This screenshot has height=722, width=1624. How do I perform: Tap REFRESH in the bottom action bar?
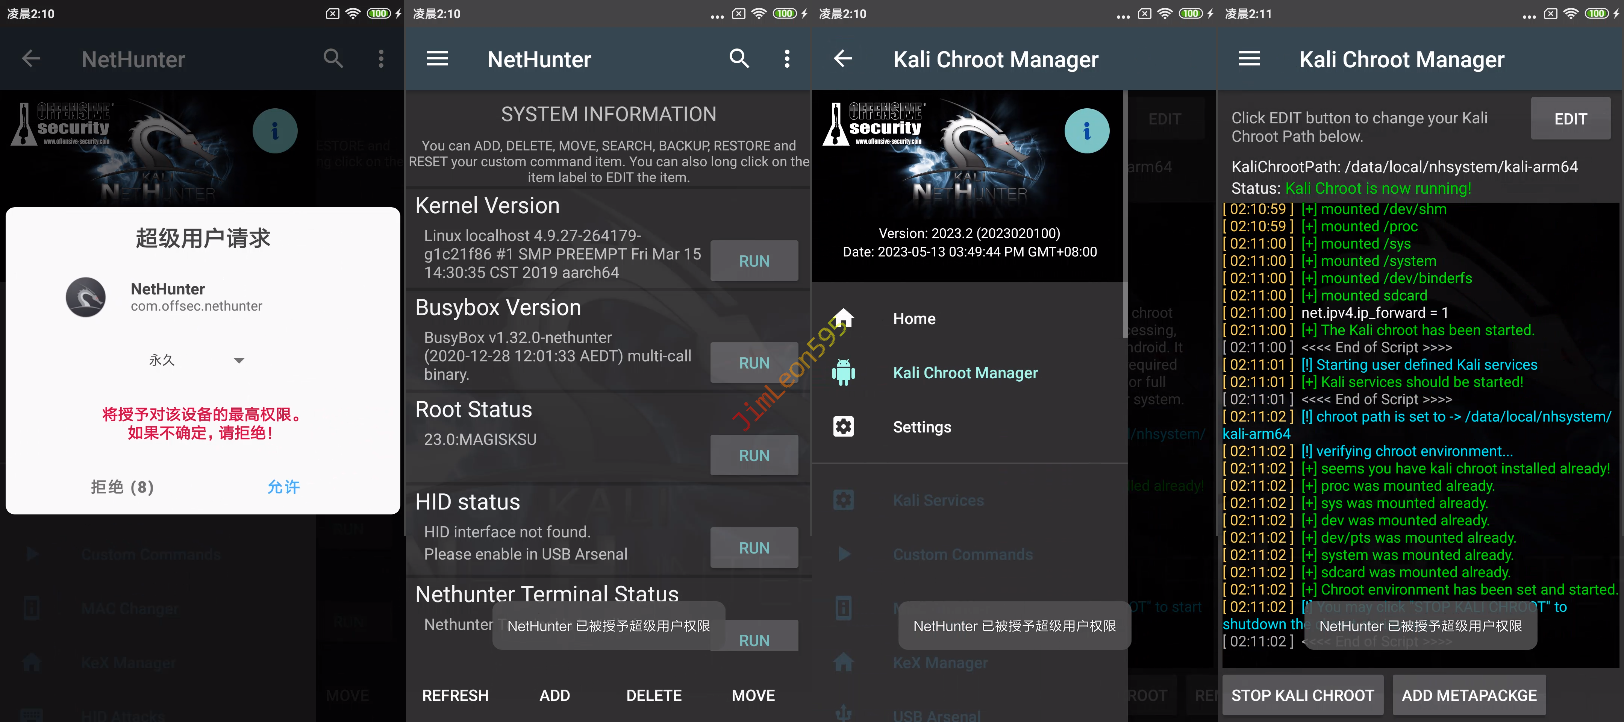455,695
